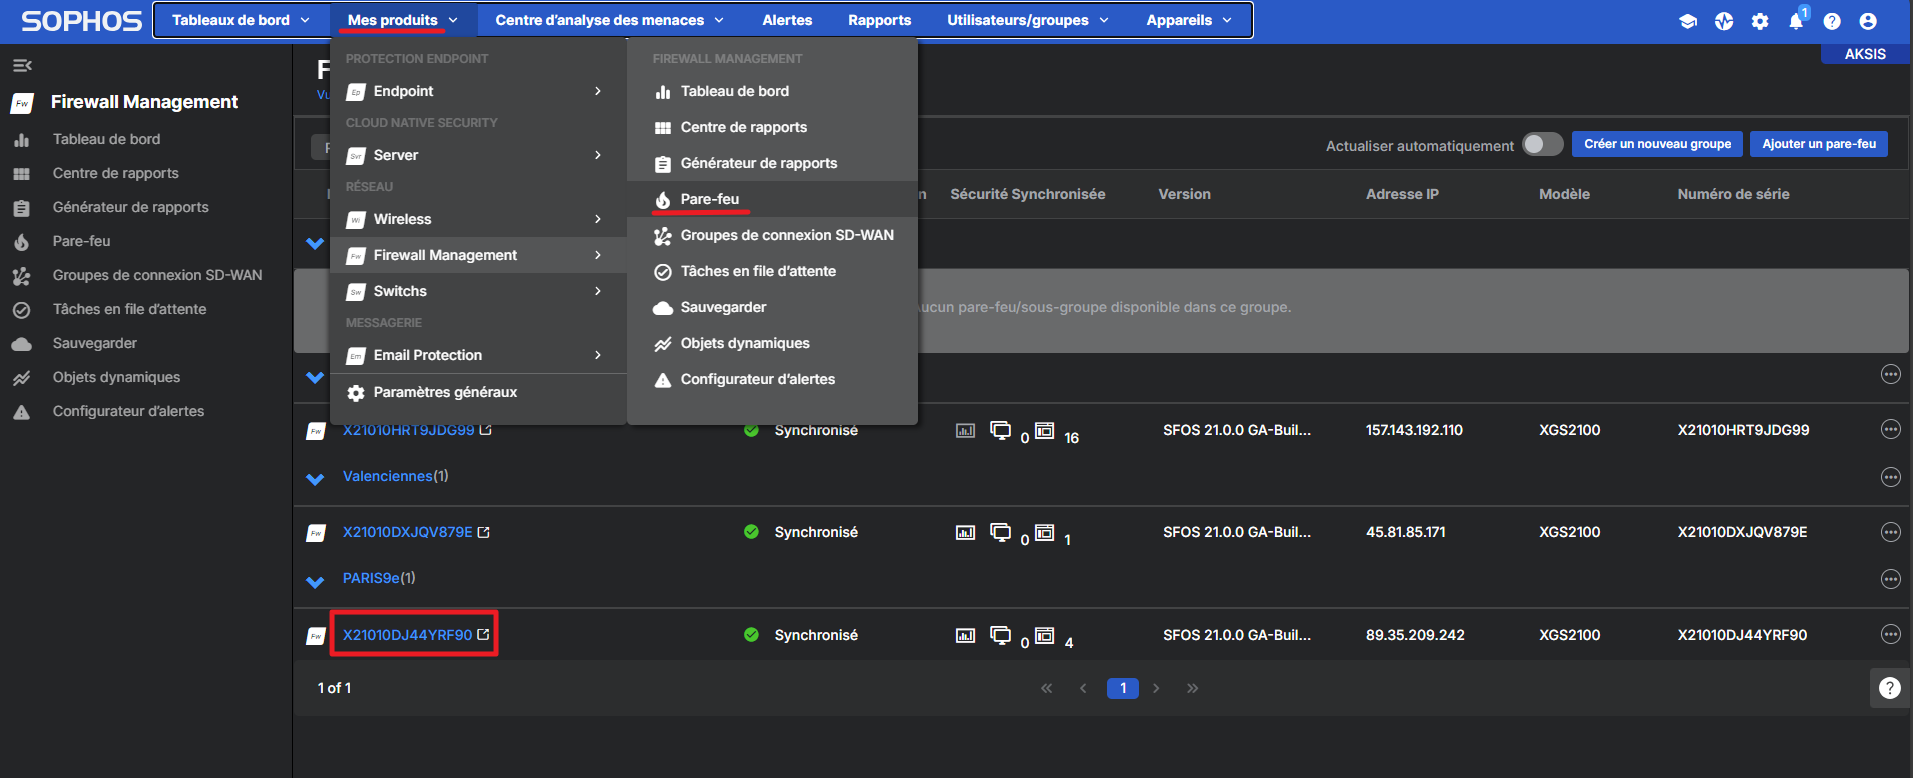This screenshot has height=778, width=1913.
Task: Select Paramètres généraux in products menu
Action: pos(478,392)
